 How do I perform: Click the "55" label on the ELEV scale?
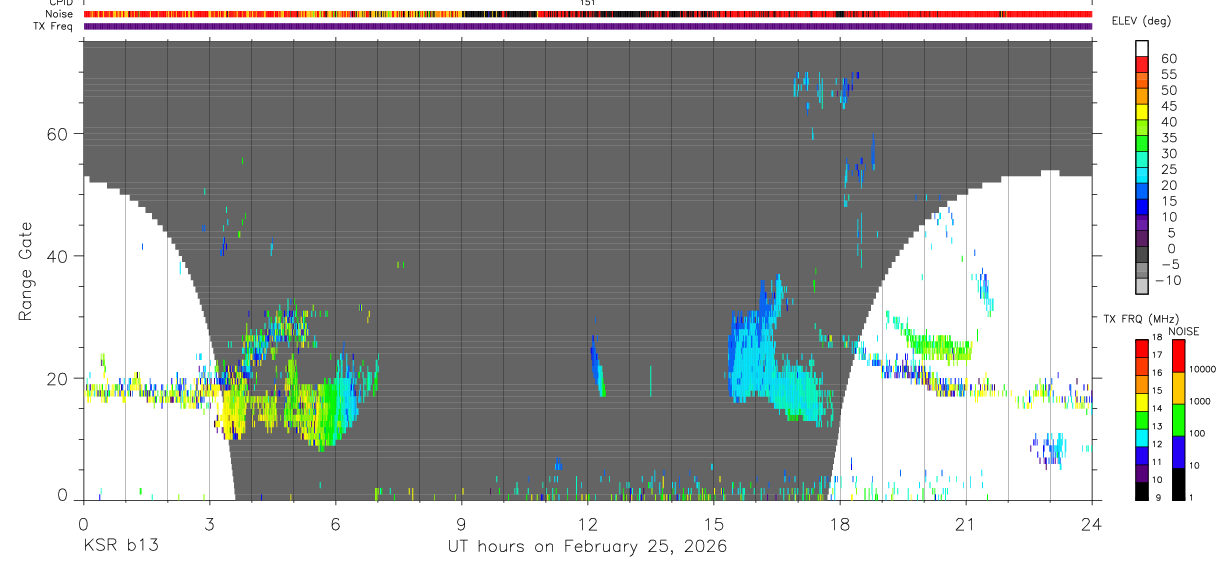click(1168, 75)
